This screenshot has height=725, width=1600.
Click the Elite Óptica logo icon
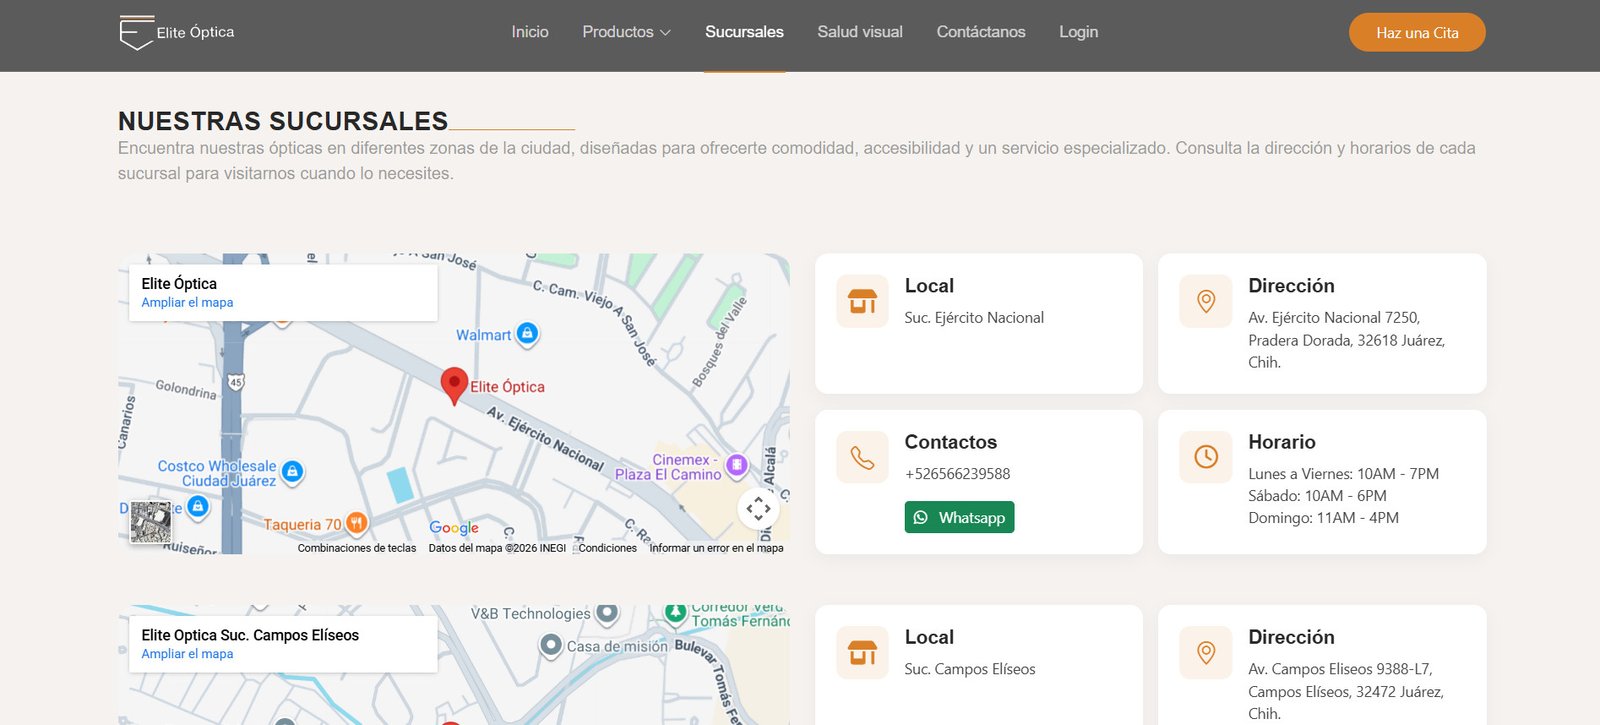[x=136, y=32]
